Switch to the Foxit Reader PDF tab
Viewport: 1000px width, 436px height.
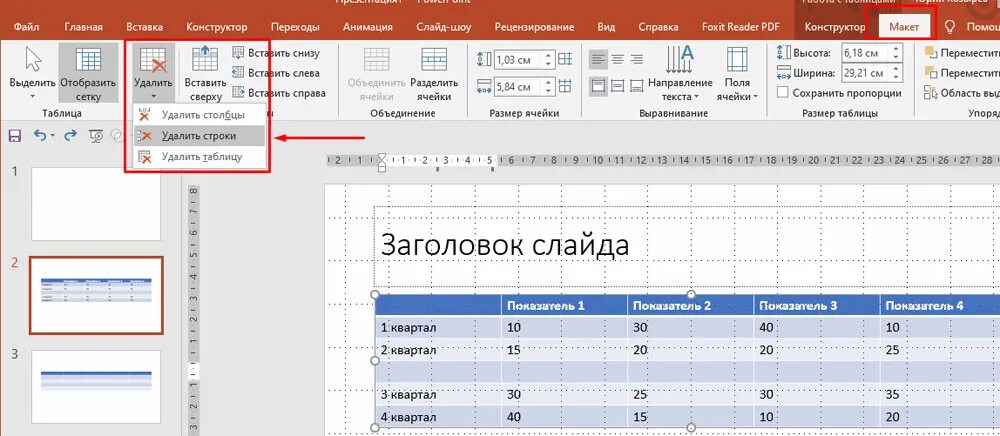pyautogui.click(x=742, y=27)
